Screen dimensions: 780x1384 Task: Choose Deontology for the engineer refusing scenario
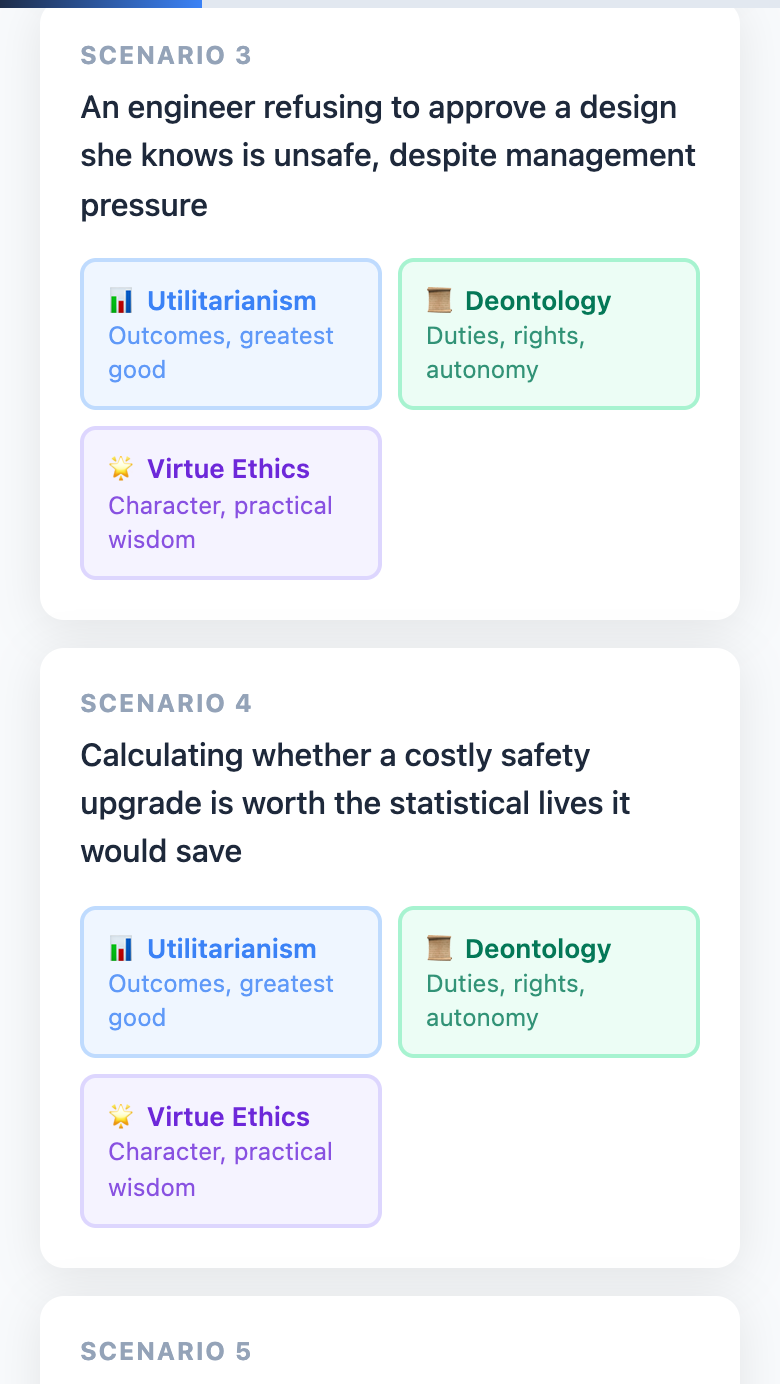(x=549, y=334)
